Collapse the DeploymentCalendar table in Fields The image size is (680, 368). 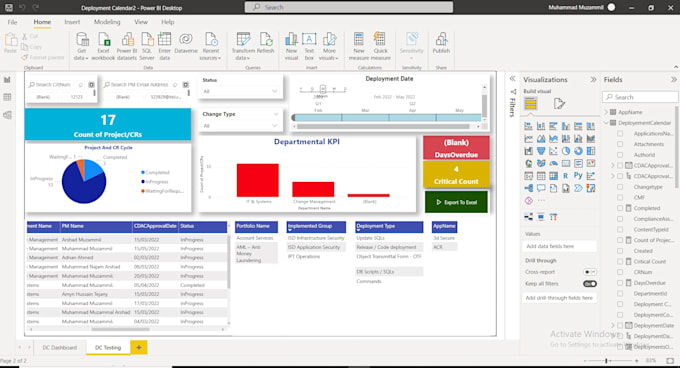pos(606,123)
